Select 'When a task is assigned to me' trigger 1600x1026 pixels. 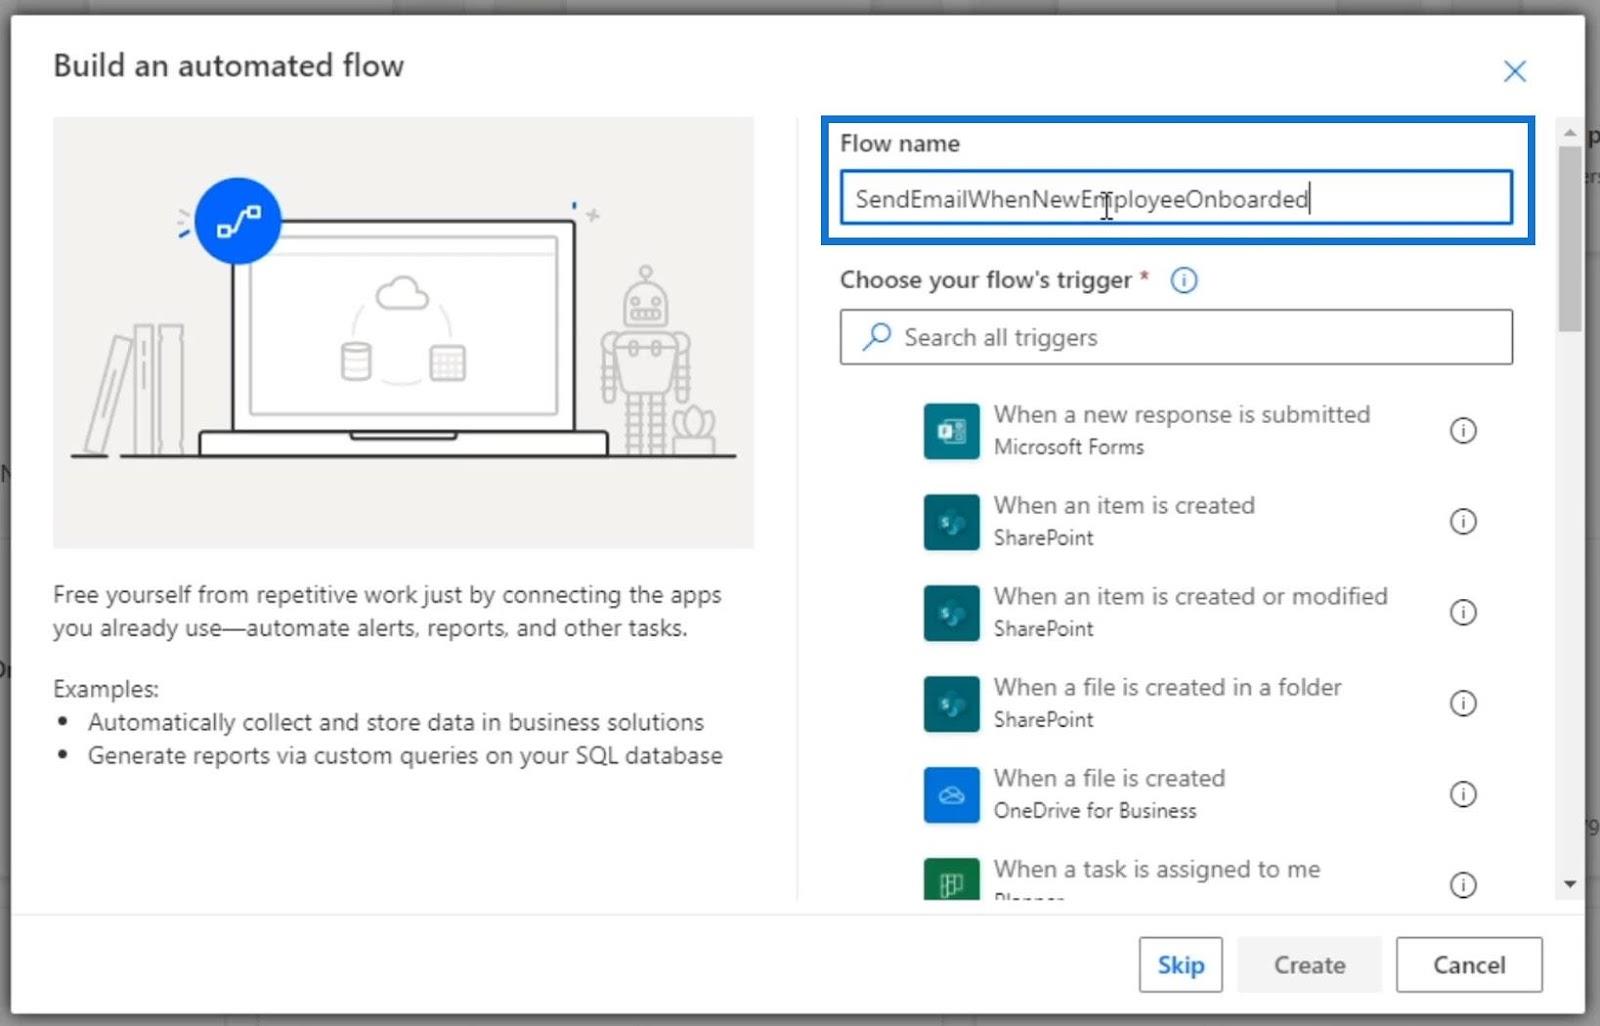pyautogui.click(x=1157, y=869)
